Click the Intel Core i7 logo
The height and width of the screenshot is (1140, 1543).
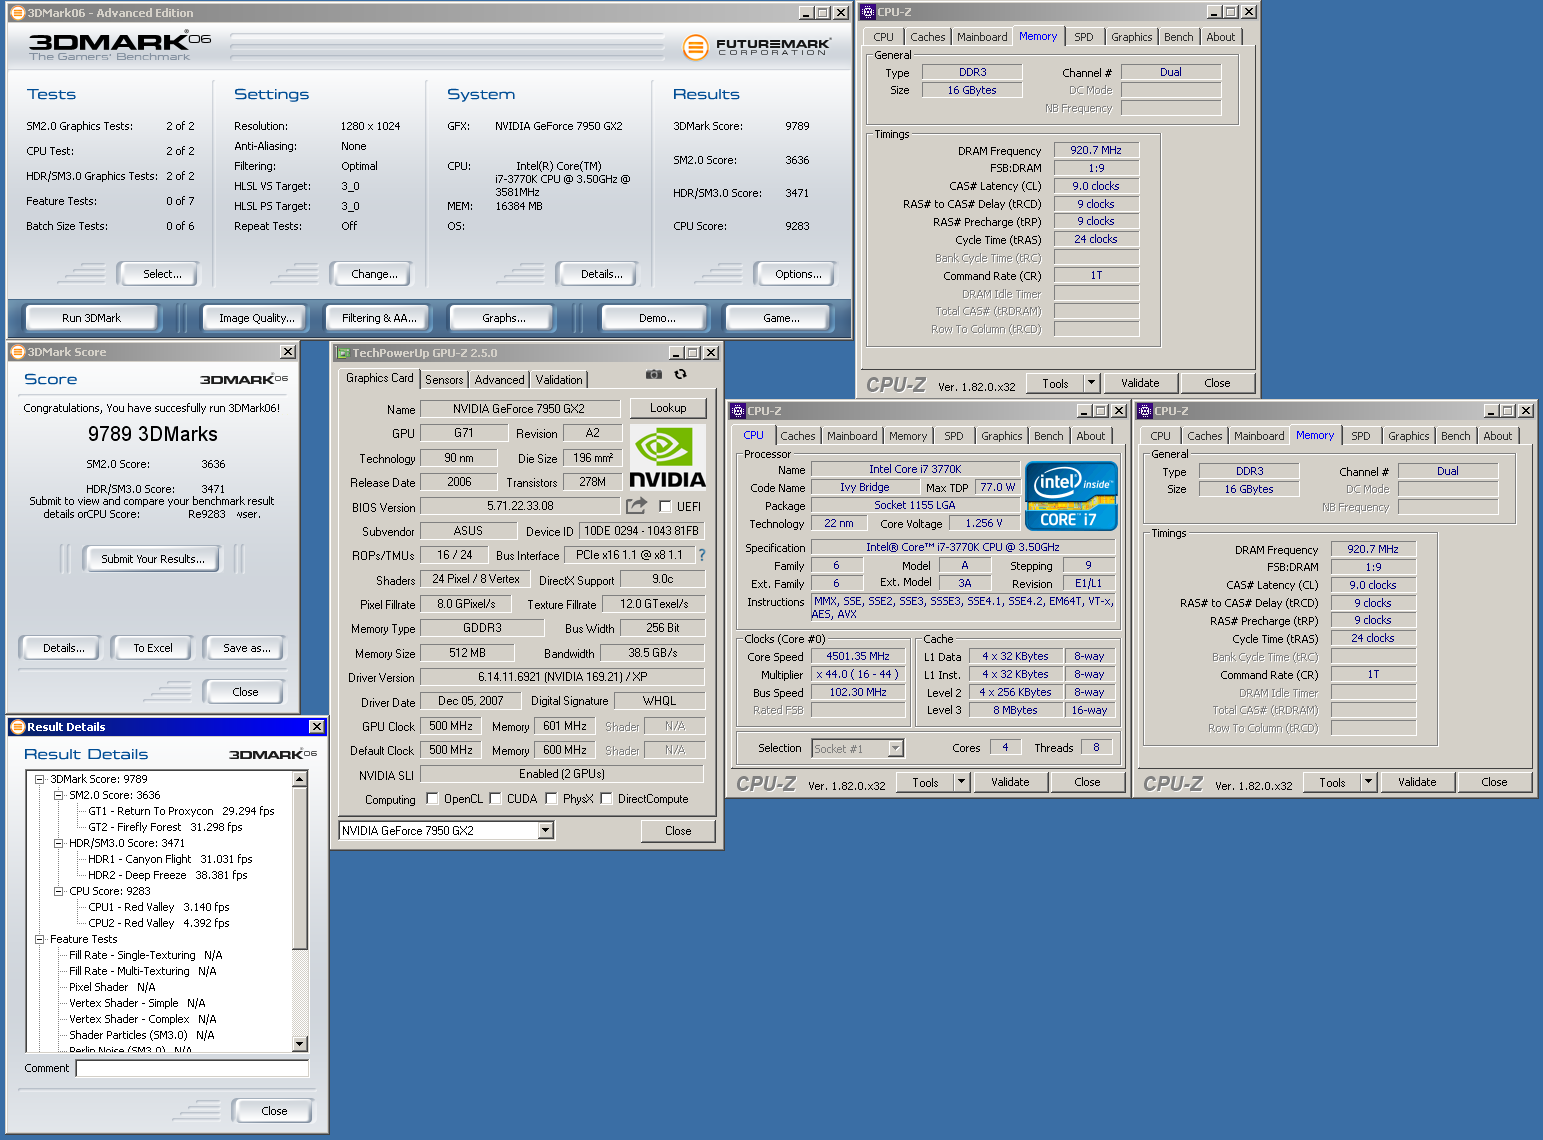point(1071,496)
